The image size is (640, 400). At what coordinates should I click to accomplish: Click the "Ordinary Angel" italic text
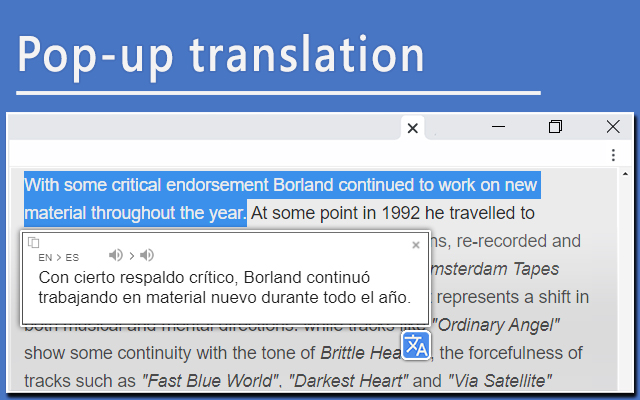click(x=496, y=325)
